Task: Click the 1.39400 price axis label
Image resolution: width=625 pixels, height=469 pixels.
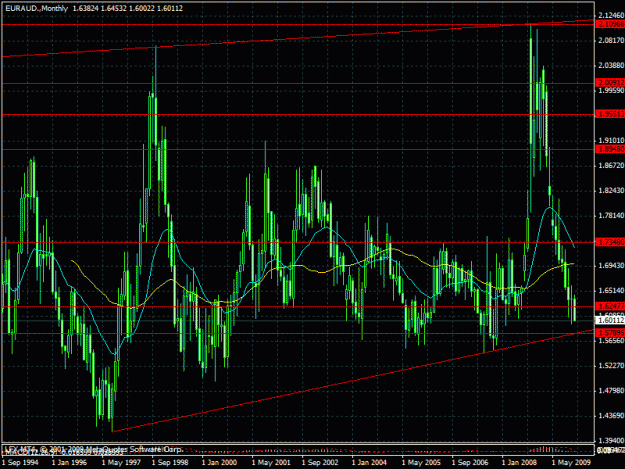Action: tap(611, 440)
